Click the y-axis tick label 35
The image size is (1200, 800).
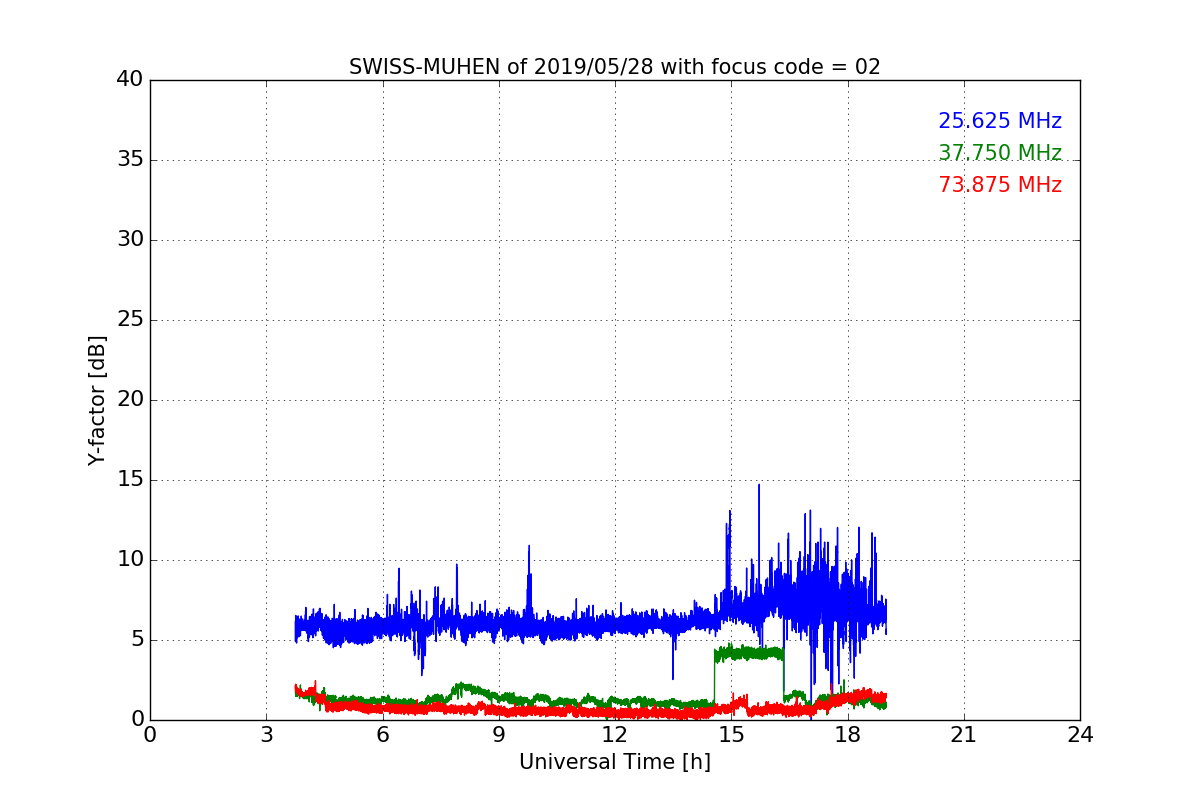pyautogui.click(x=130, y=160)
